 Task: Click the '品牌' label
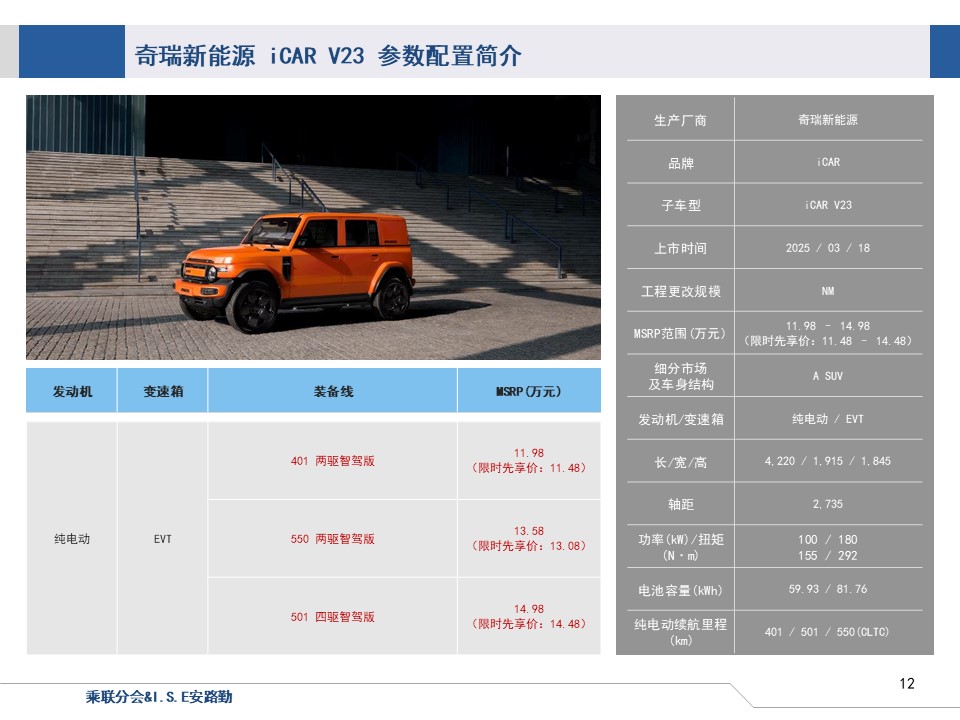pyautogui.click(x=680, y=163)
